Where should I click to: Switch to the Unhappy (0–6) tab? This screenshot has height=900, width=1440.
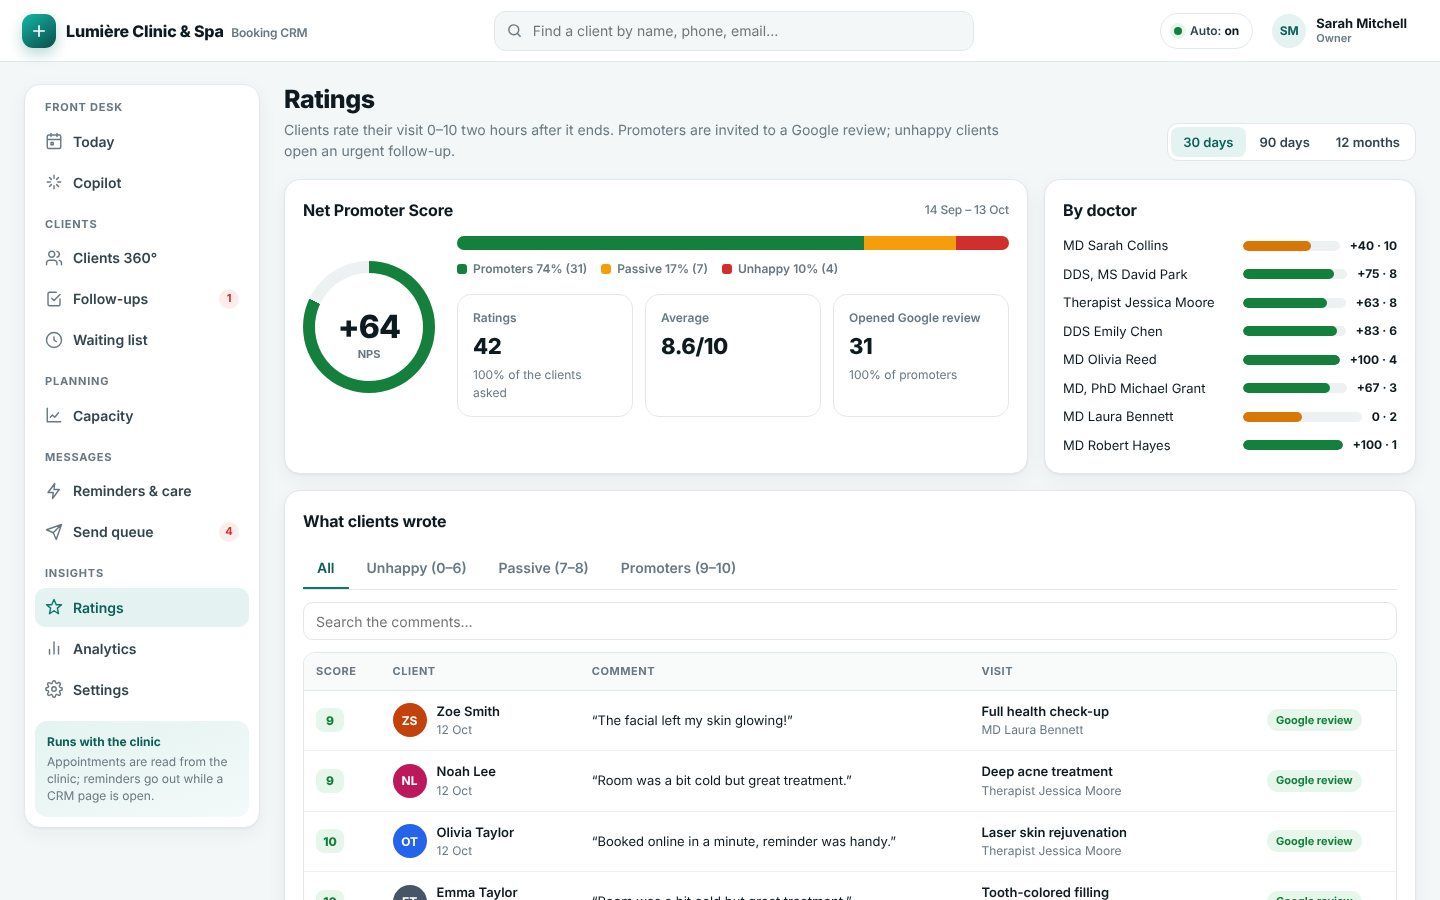(416, 568)
